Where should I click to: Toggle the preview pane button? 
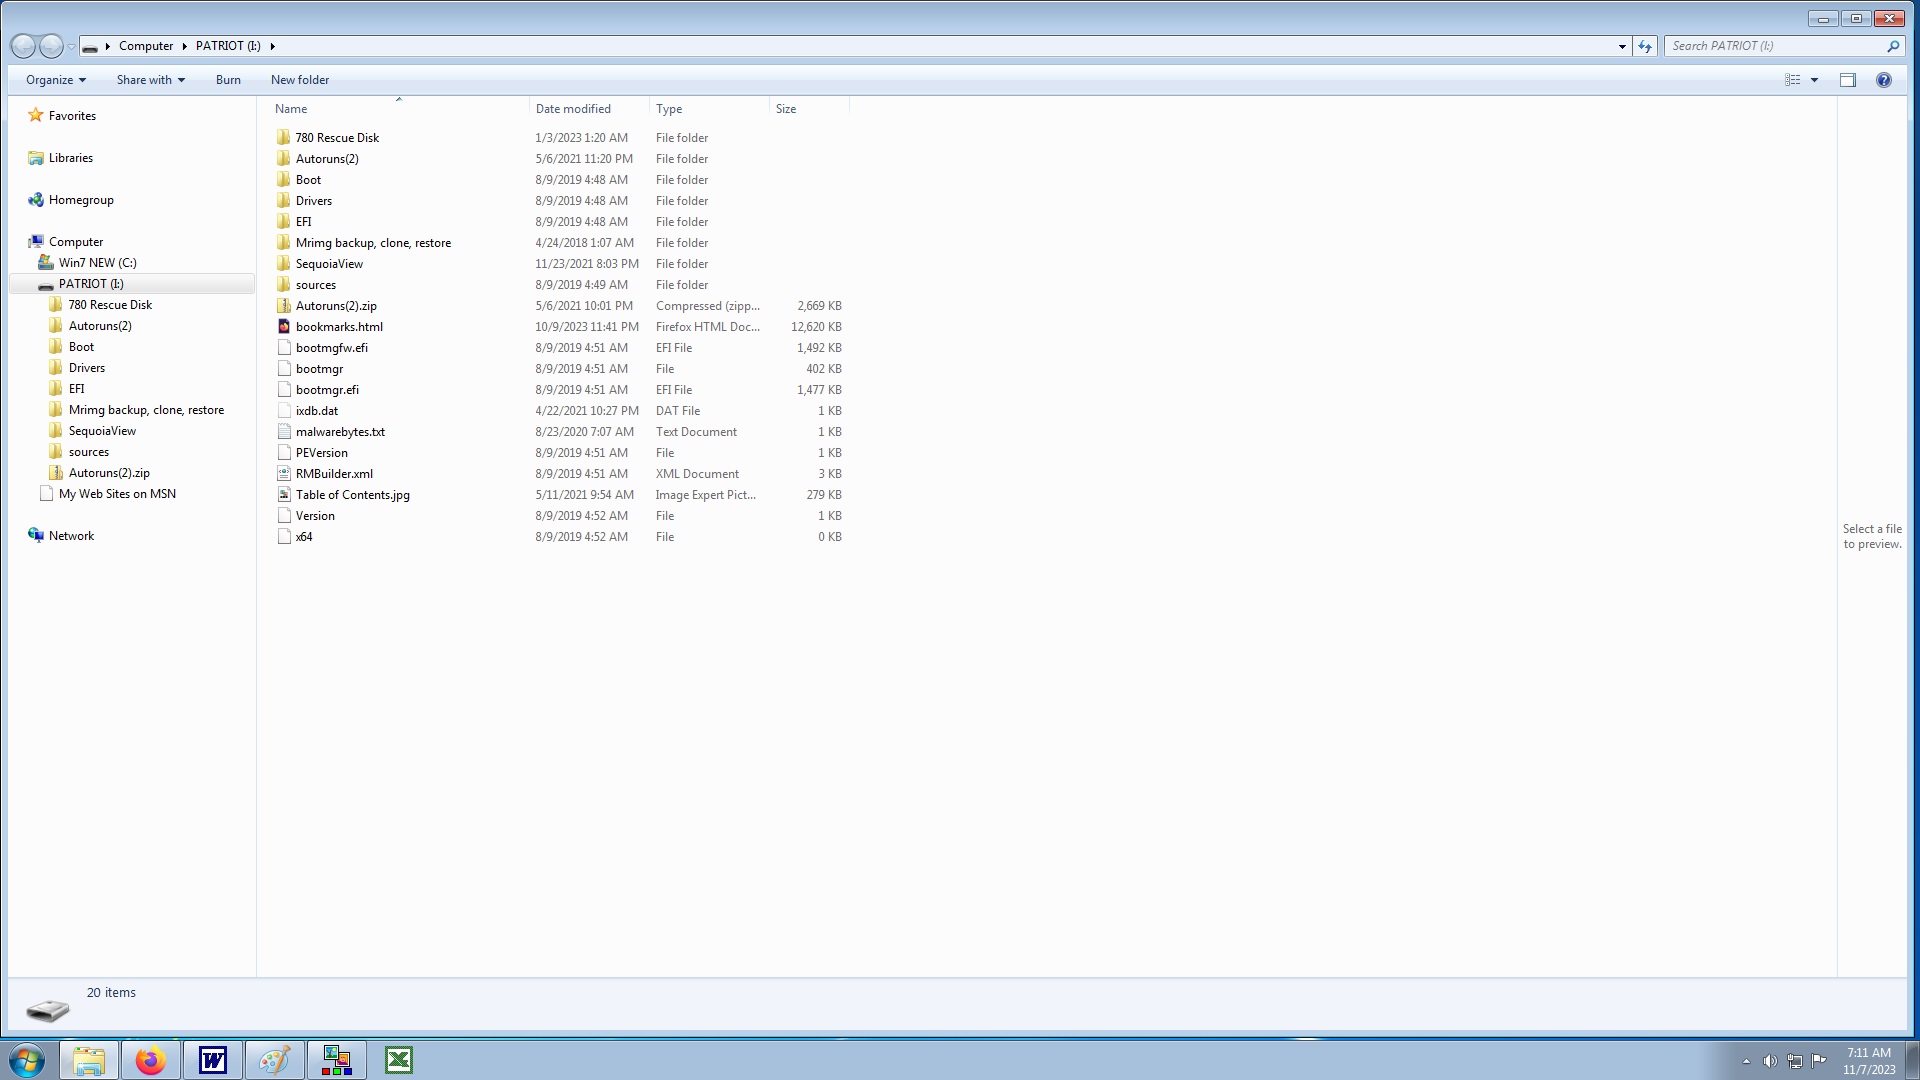coord(1847,80)
